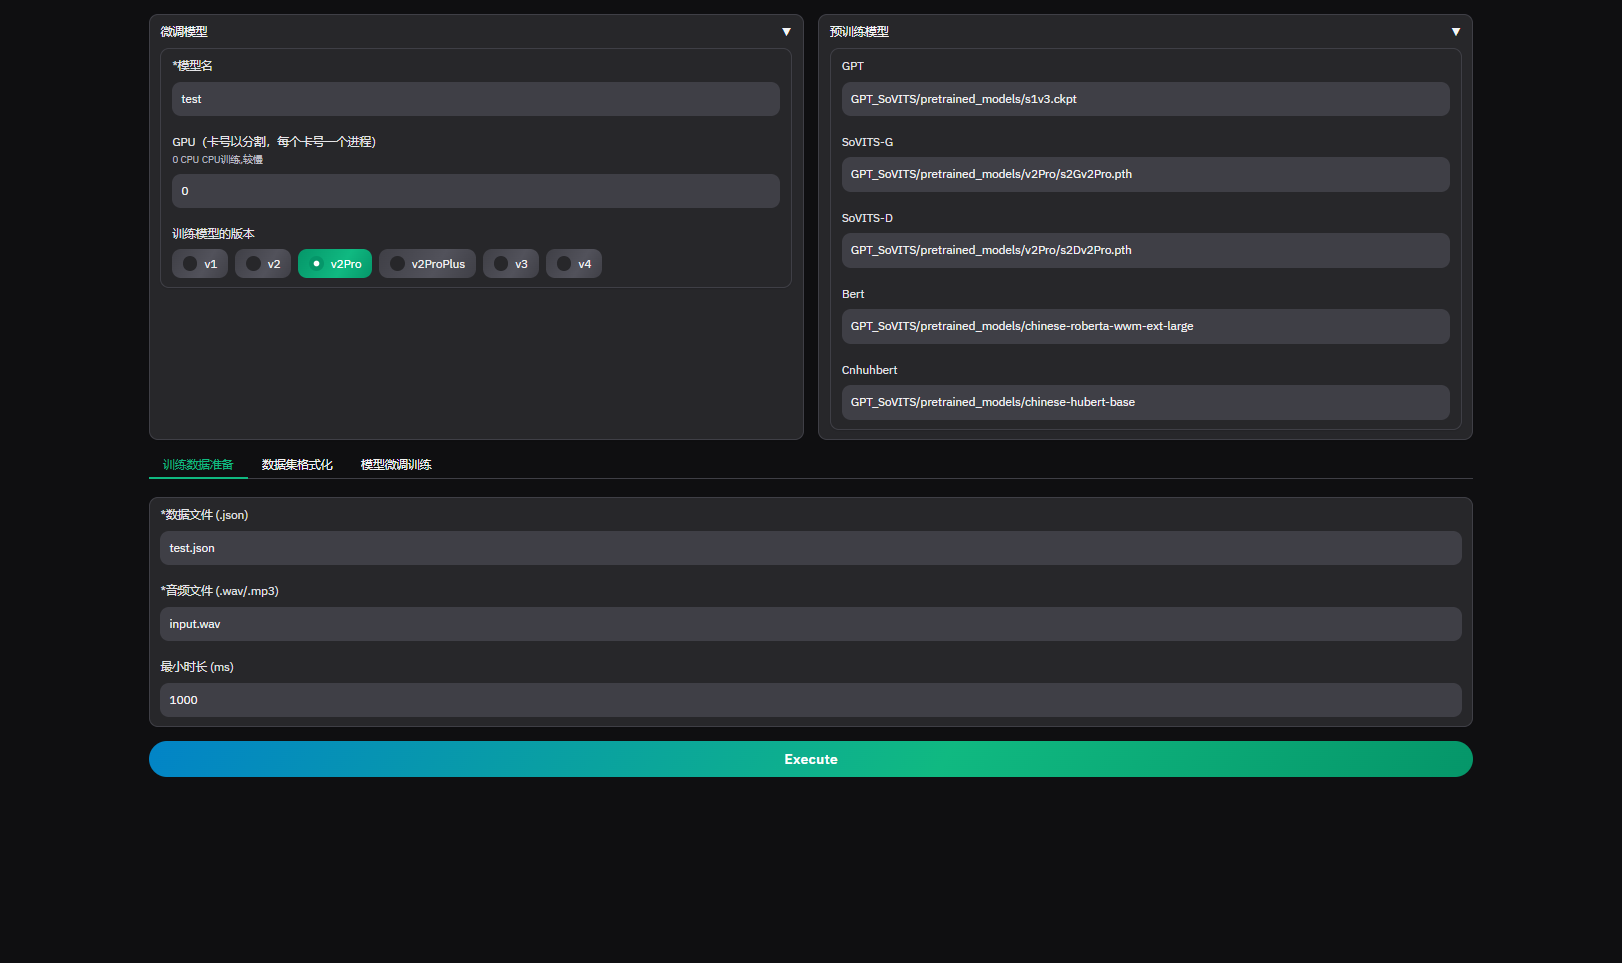Select the v2ProPlus version option
Image resolution: width=1622 pixels, height=963 pixels.
[427, 264]
